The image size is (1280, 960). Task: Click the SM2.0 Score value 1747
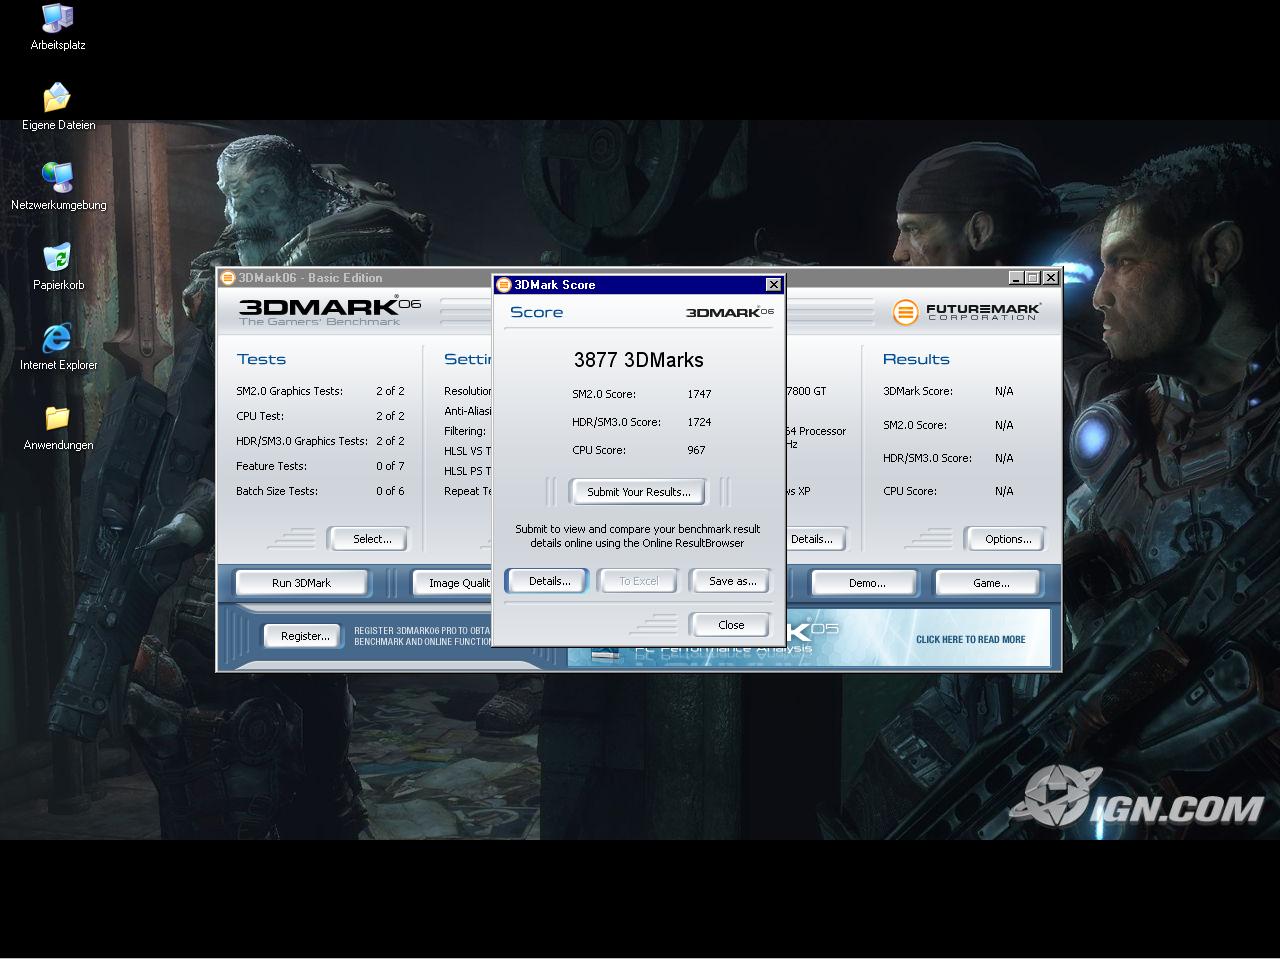click(x=699, y=394)
